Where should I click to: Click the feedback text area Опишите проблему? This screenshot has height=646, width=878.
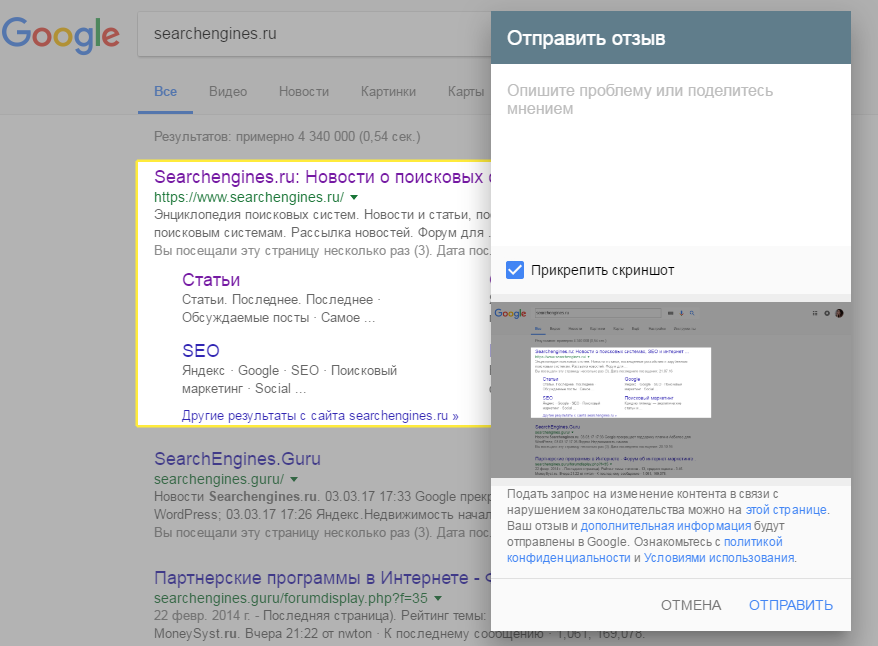671,155
